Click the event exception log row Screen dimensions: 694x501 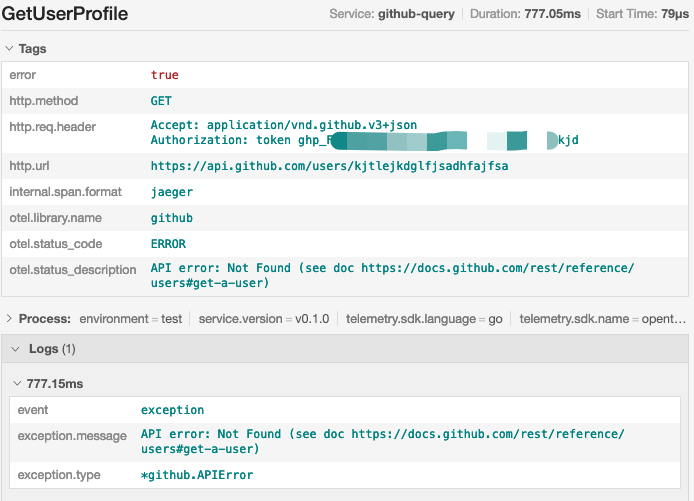(x=172, y=410)
